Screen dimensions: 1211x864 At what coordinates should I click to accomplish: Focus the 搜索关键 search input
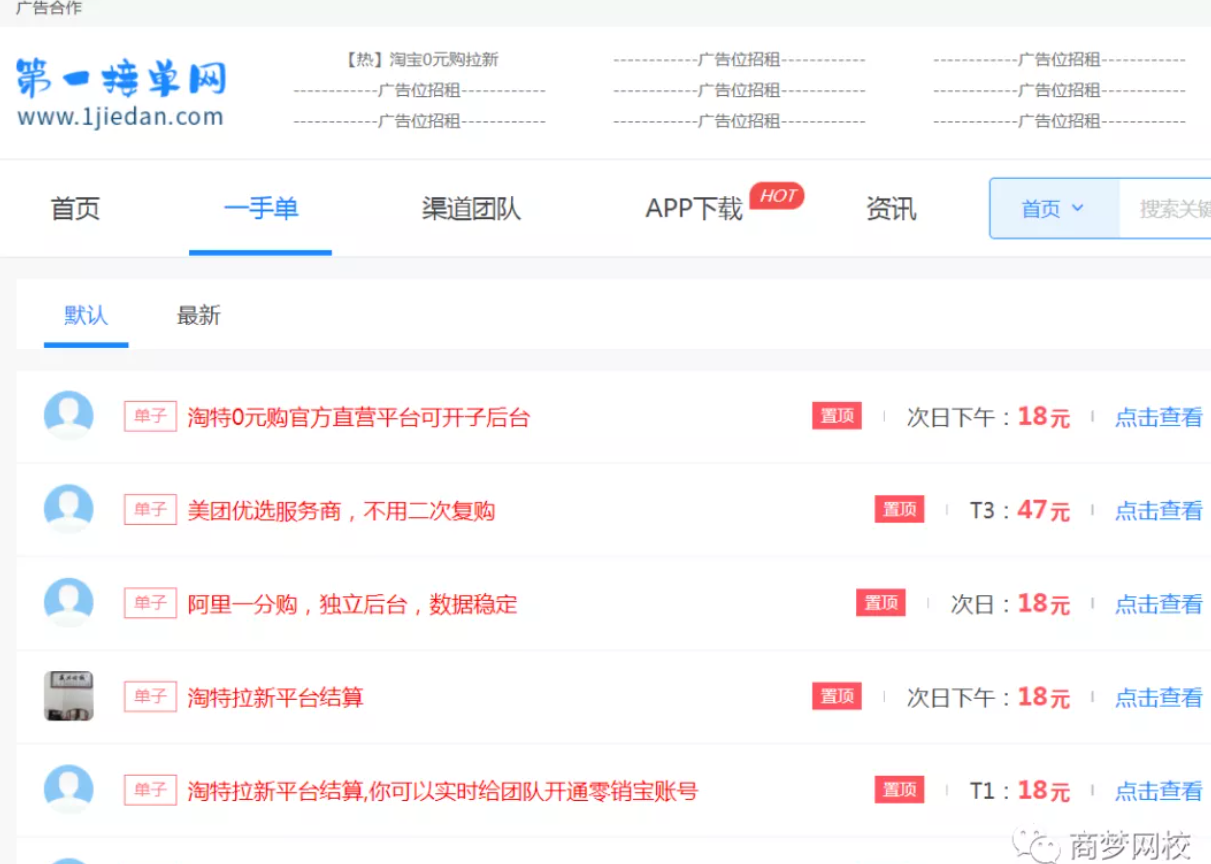1164,209
